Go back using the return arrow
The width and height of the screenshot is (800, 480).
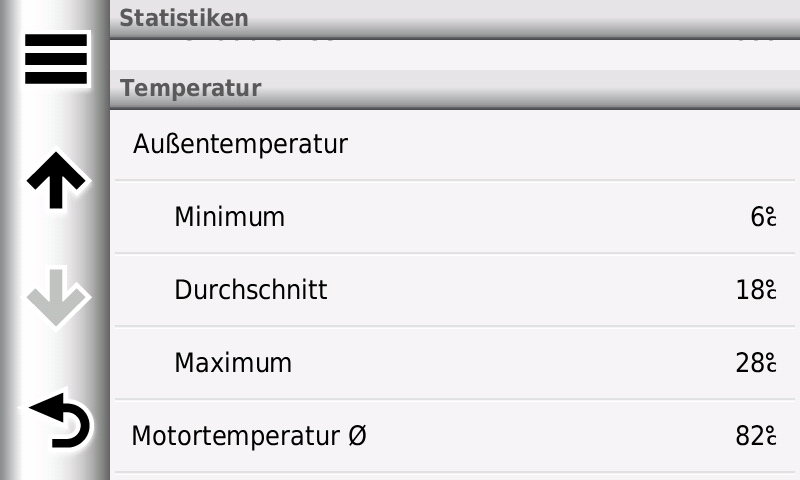point(58,420)
